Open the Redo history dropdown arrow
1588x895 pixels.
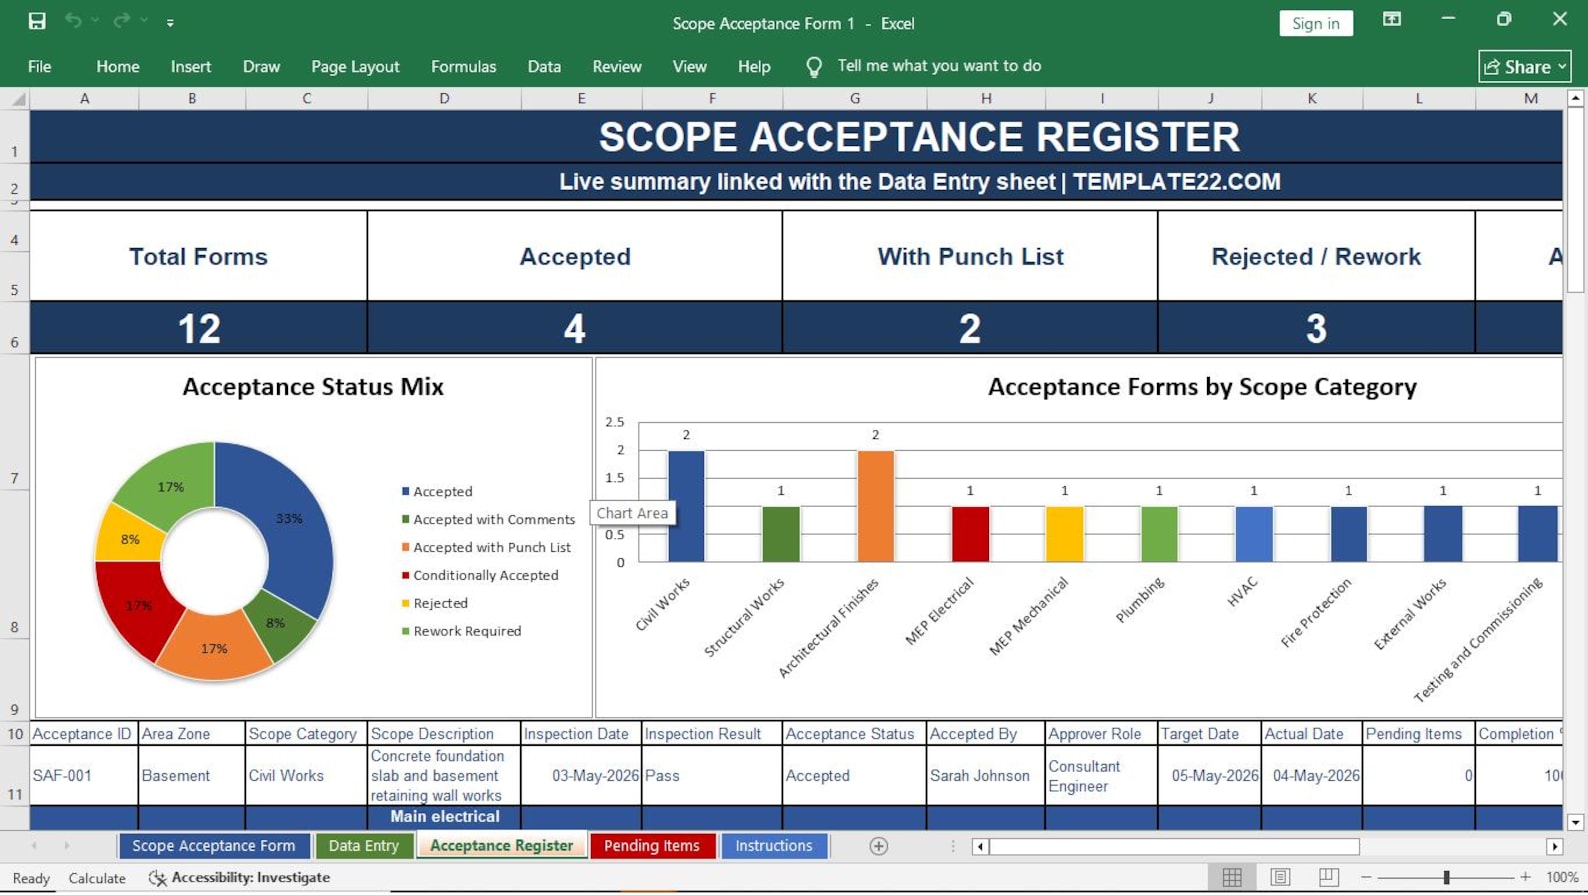point(144,21)
